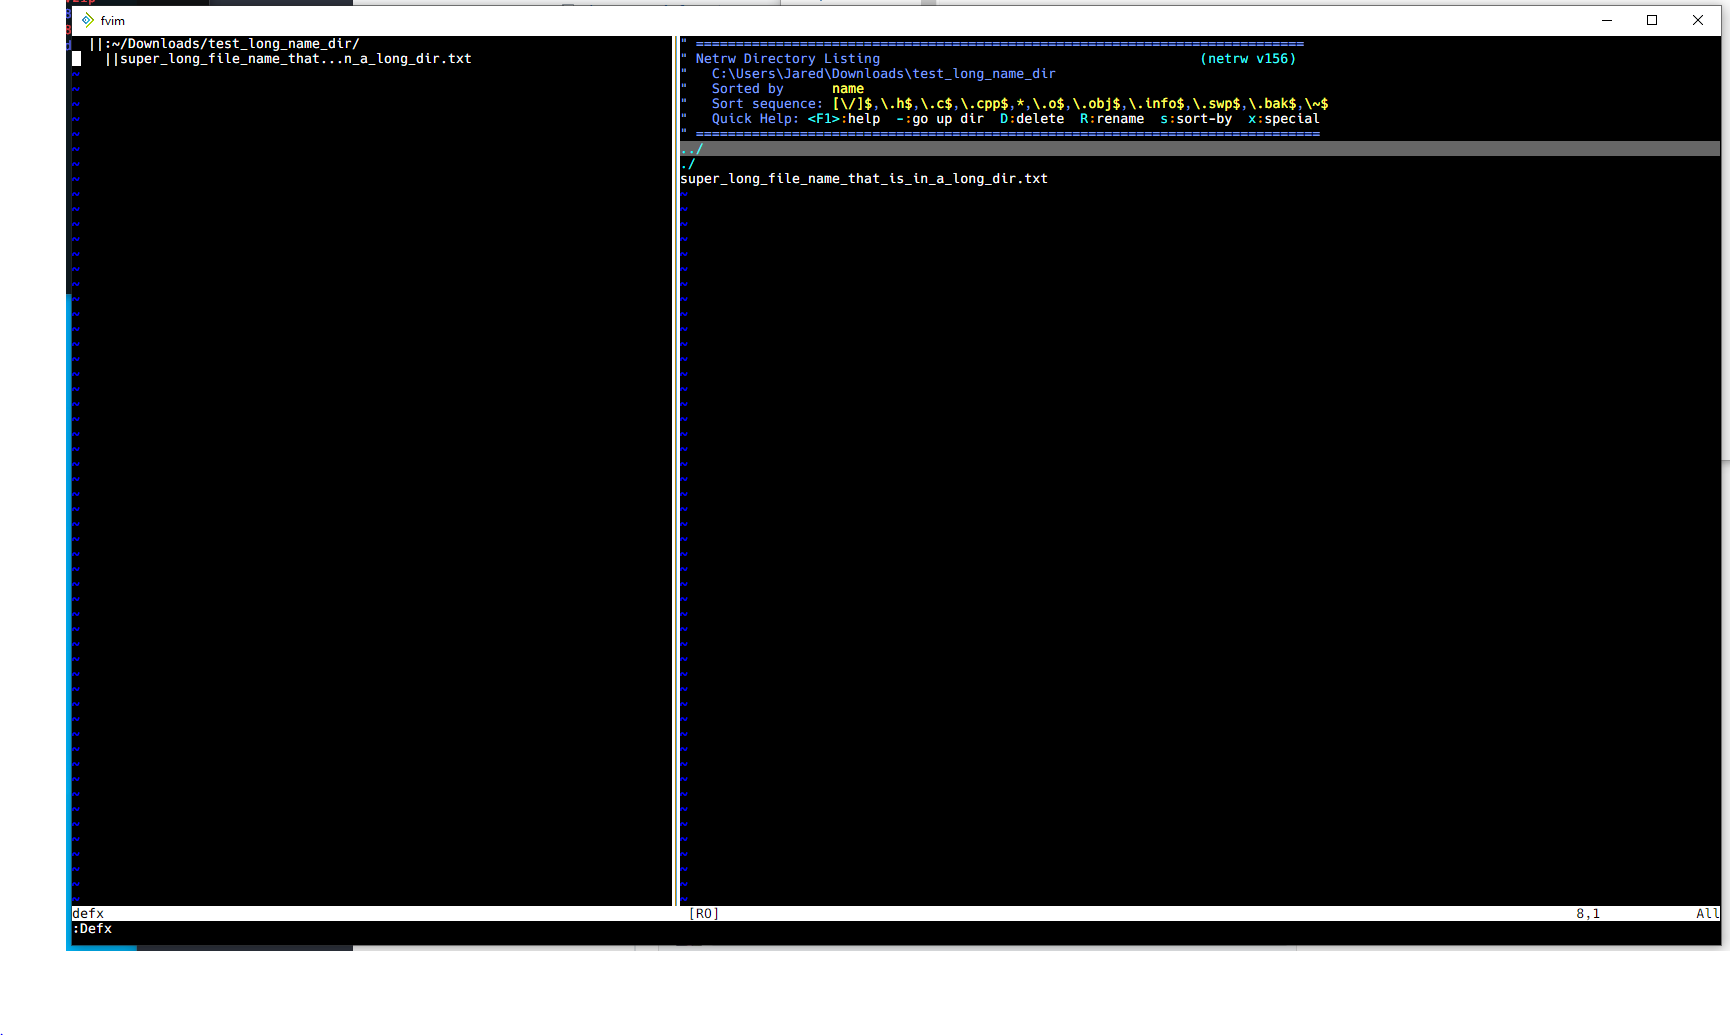The image size is (1730, 1035).
Task: Click the D:delete quick help action
Action: pyautogui.click(x=1032, y=118)
